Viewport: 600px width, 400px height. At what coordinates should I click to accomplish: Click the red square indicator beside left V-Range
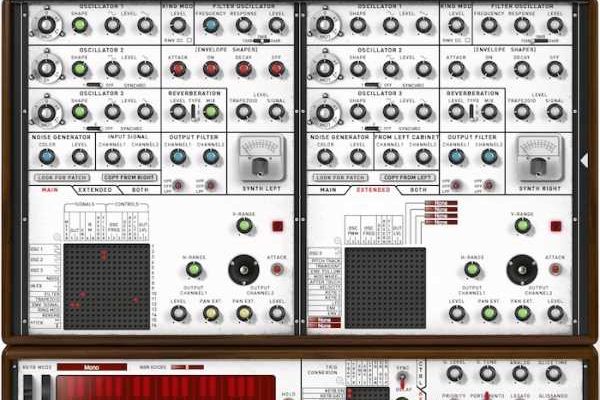click(277, 226)
